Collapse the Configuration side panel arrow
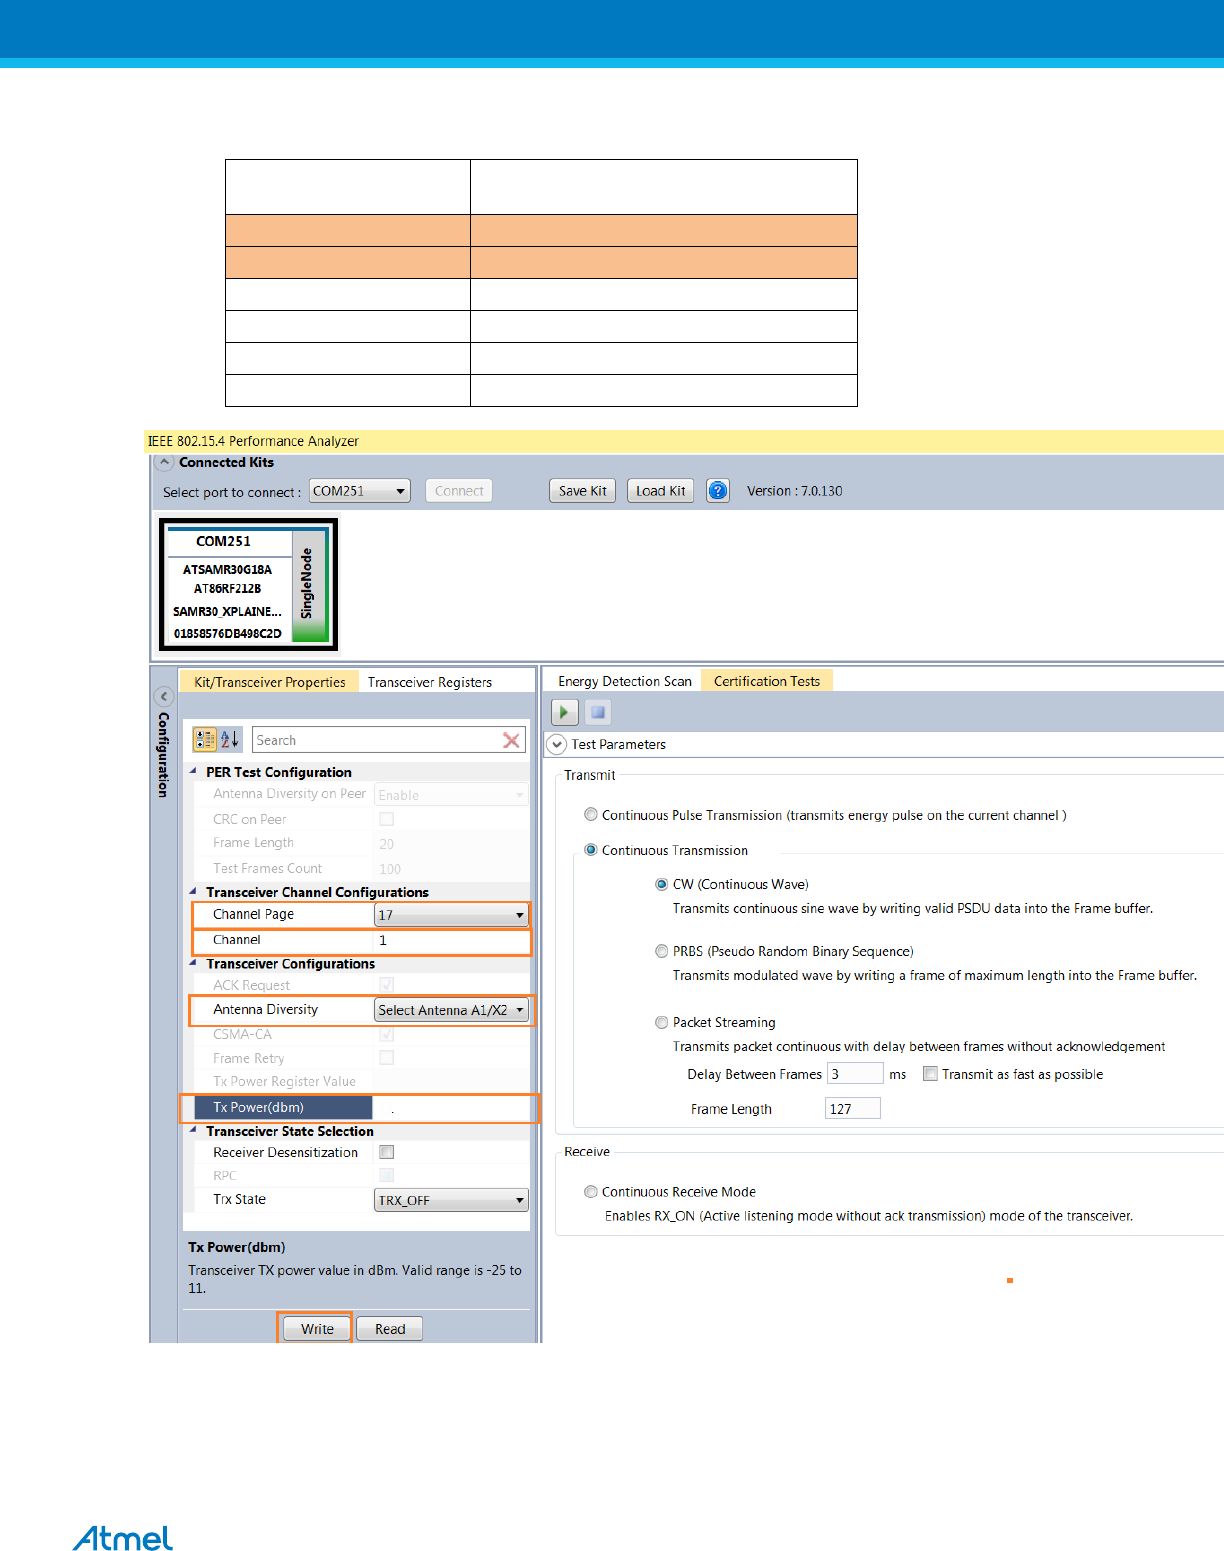1224x1551 pixels. 164,696
